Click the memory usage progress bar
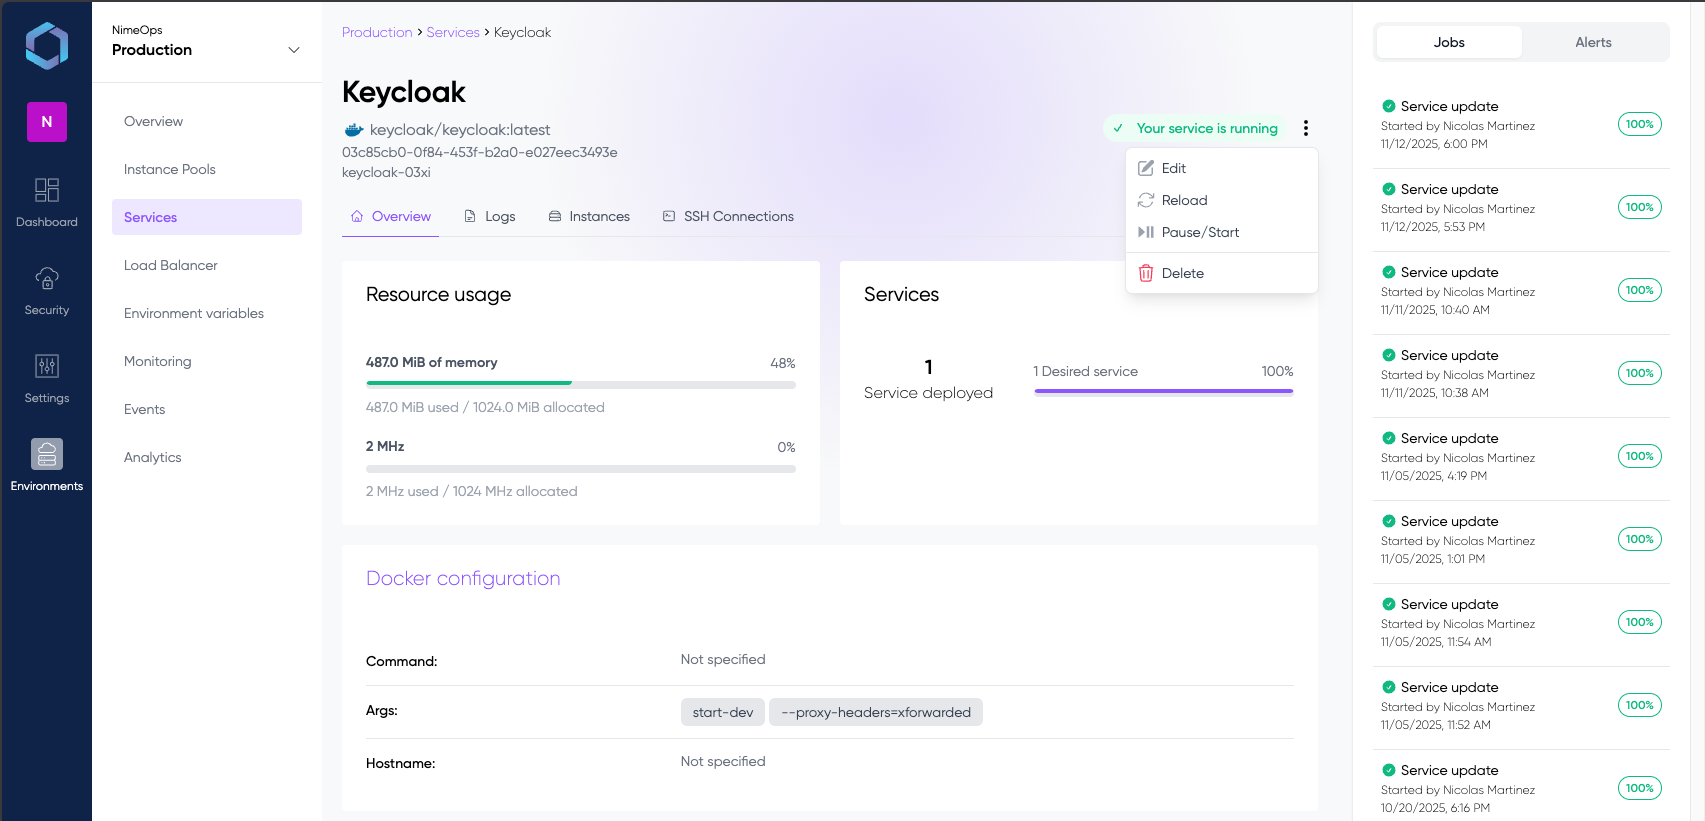1705x821 pixels. (580, 384)
